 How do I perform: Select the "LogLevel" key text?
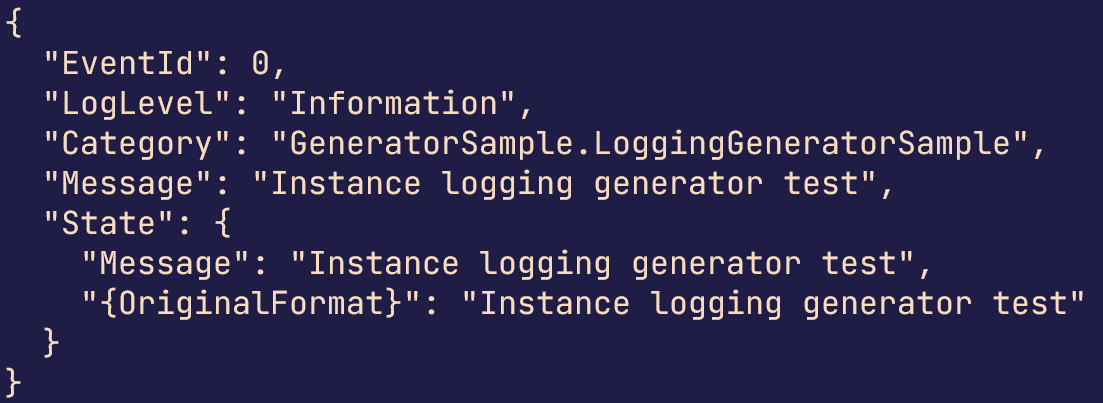(x=138, y=104)
